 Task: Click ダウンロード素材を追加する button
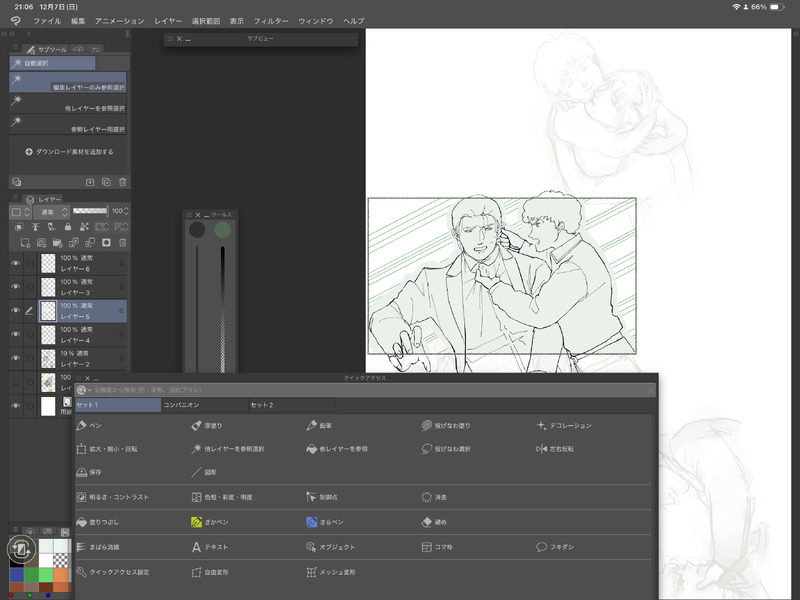click(x=68, y=152)
